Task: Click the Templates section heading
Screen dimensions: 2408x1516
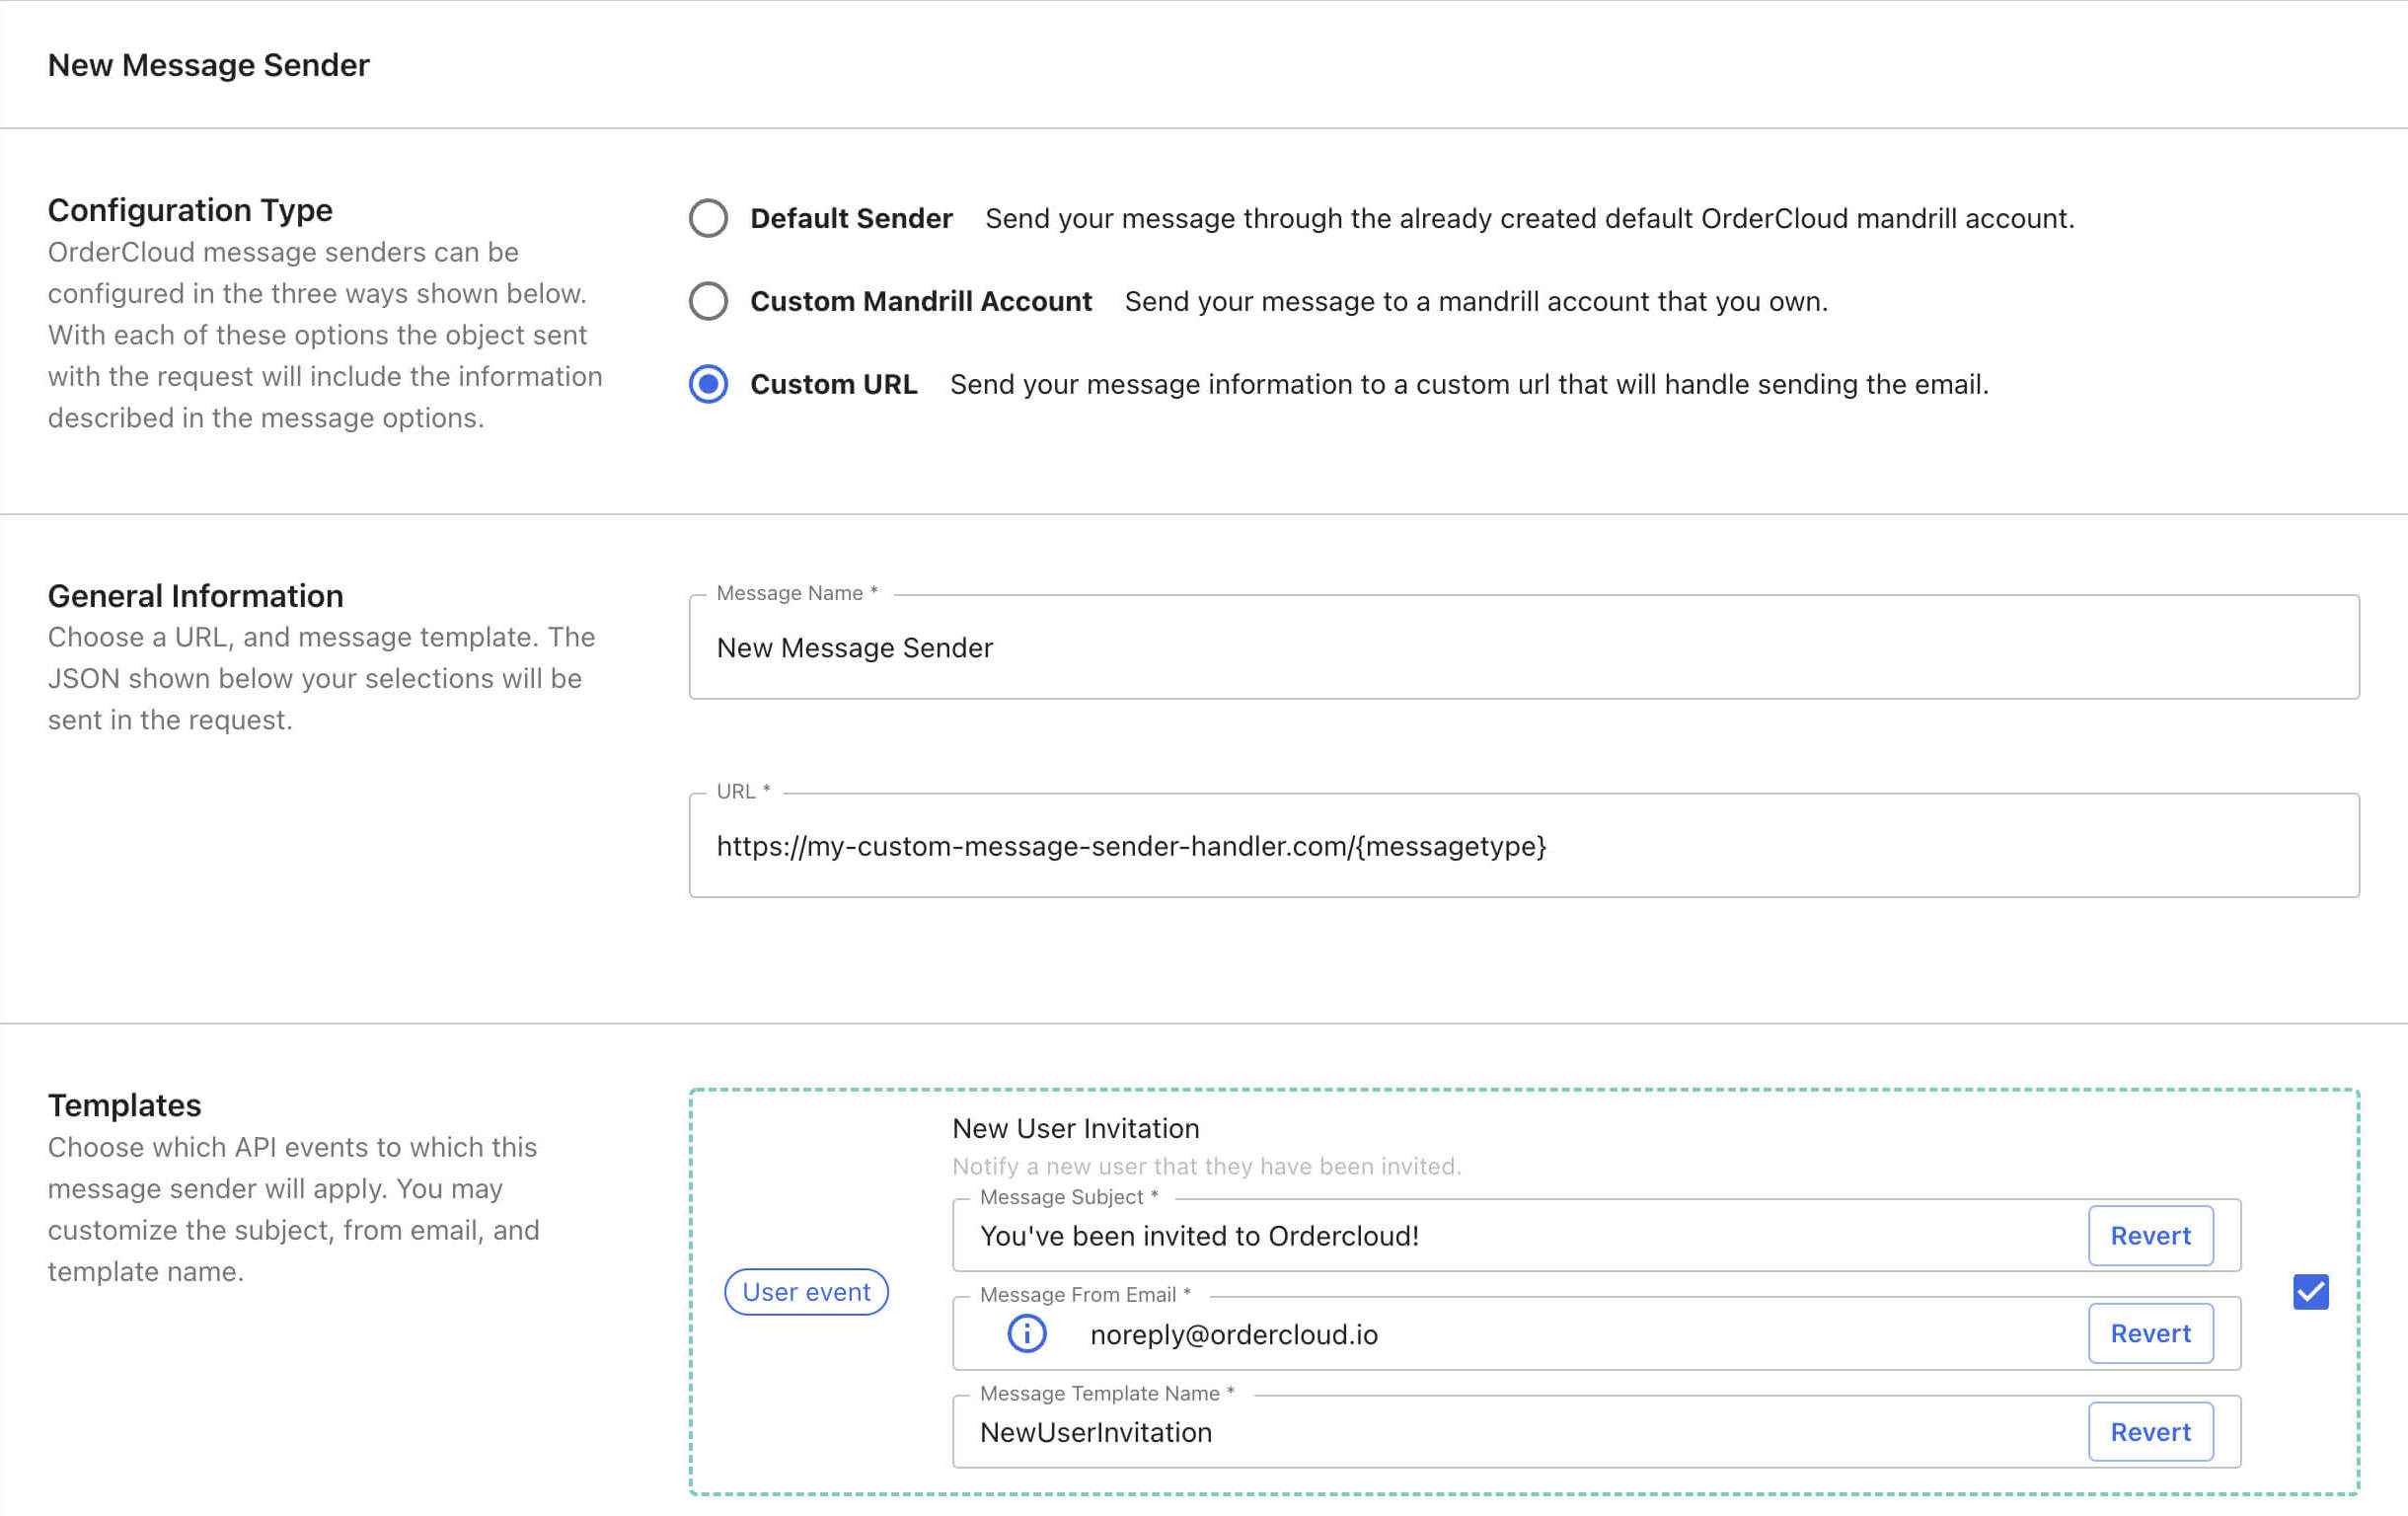Action: (124, 1105)
